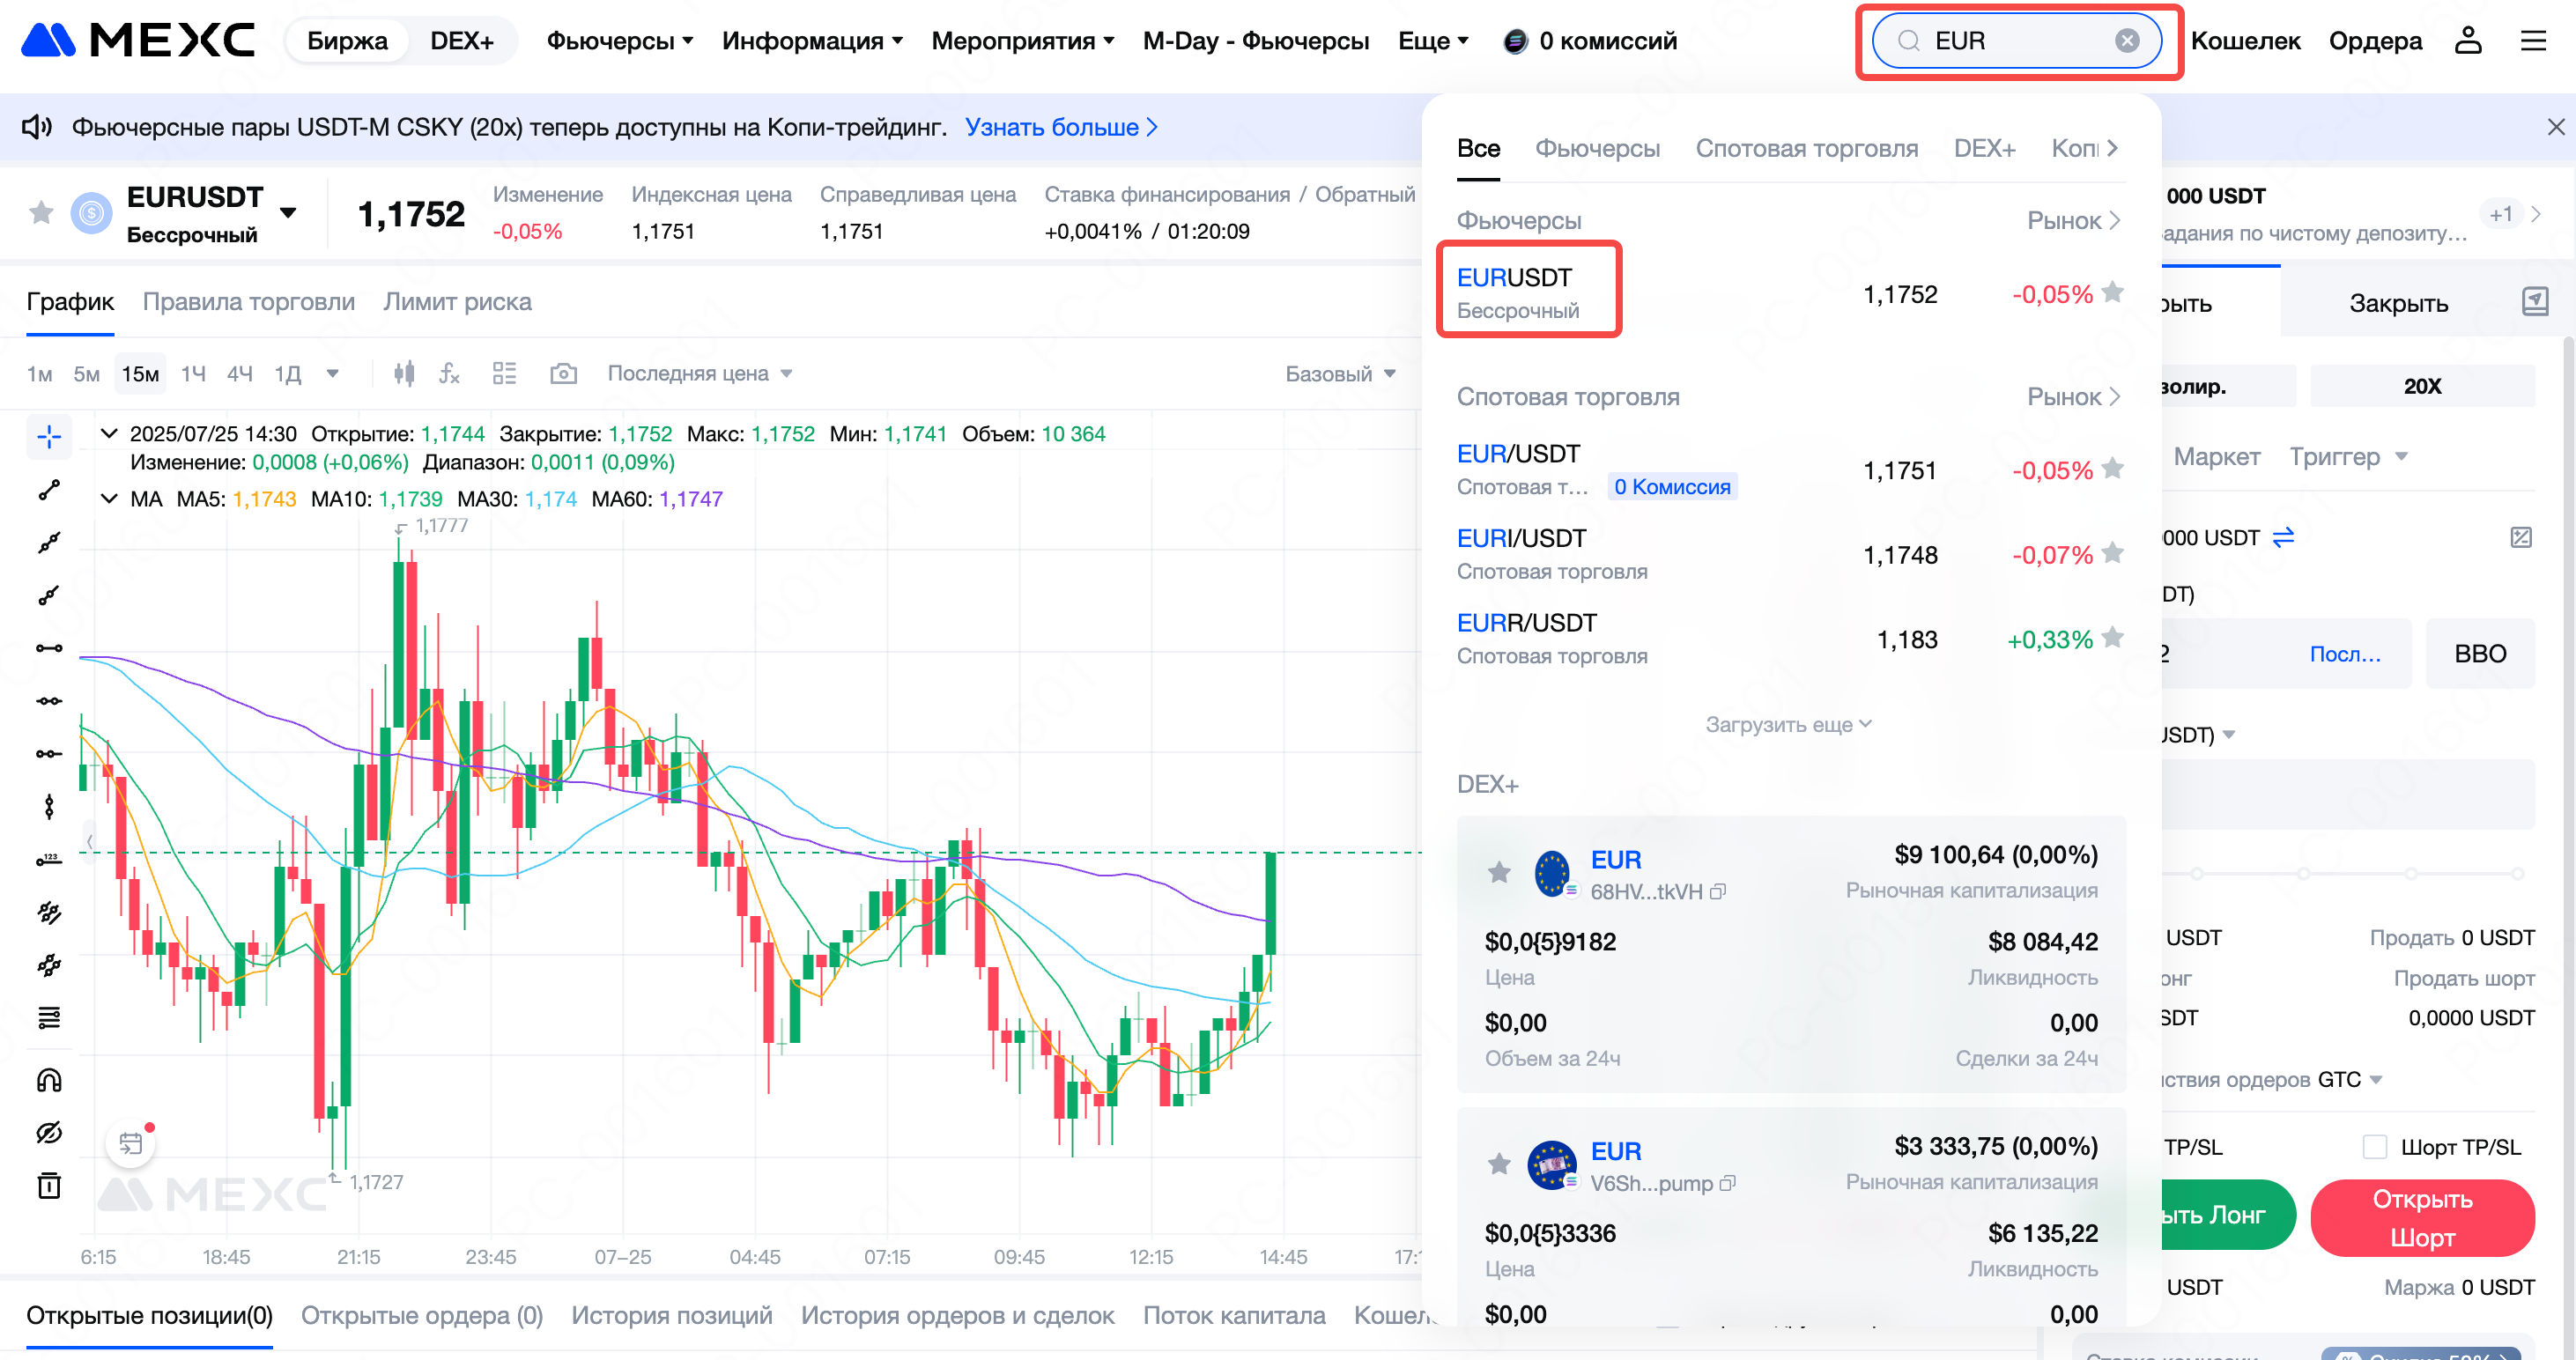Viewport: 2576px width, 1360px height.
Task: Open the indicators fx icon
Action: 450,373
